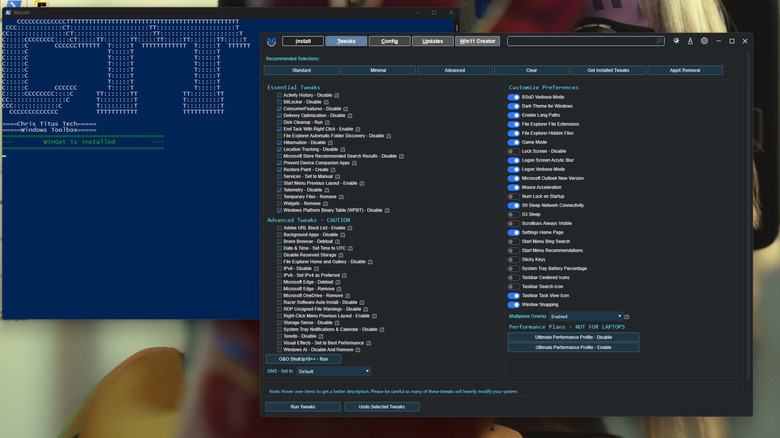This screenshot has width=780, height=438.
Task: Check the BitLocker - Disable checkbox
Action: (280, 102)
